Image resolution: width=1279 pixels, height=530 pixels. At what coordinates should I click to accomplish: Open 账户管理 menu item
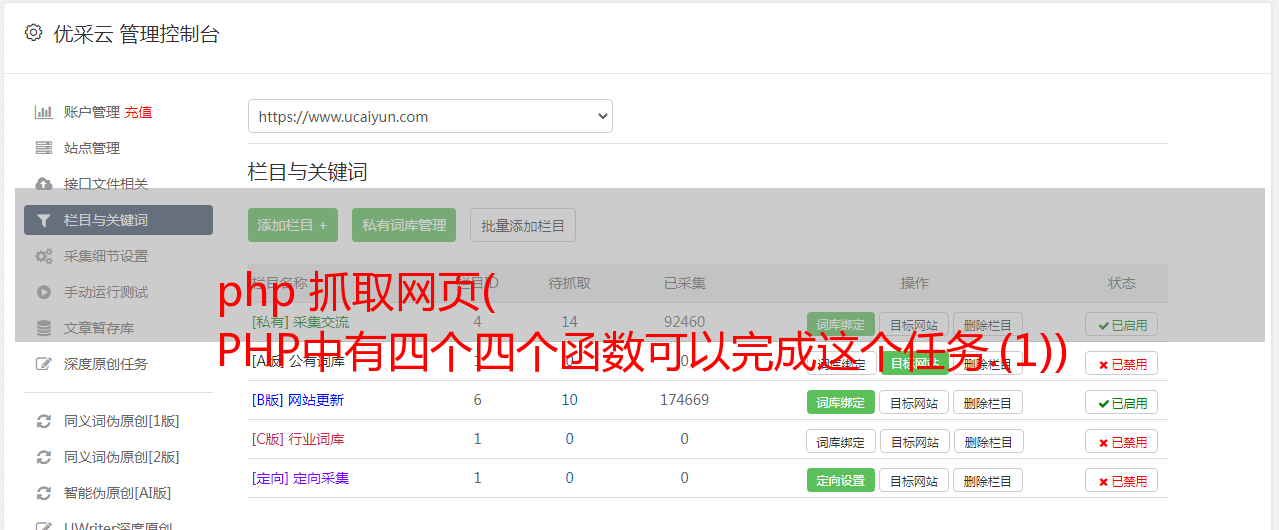pos(92,112)
